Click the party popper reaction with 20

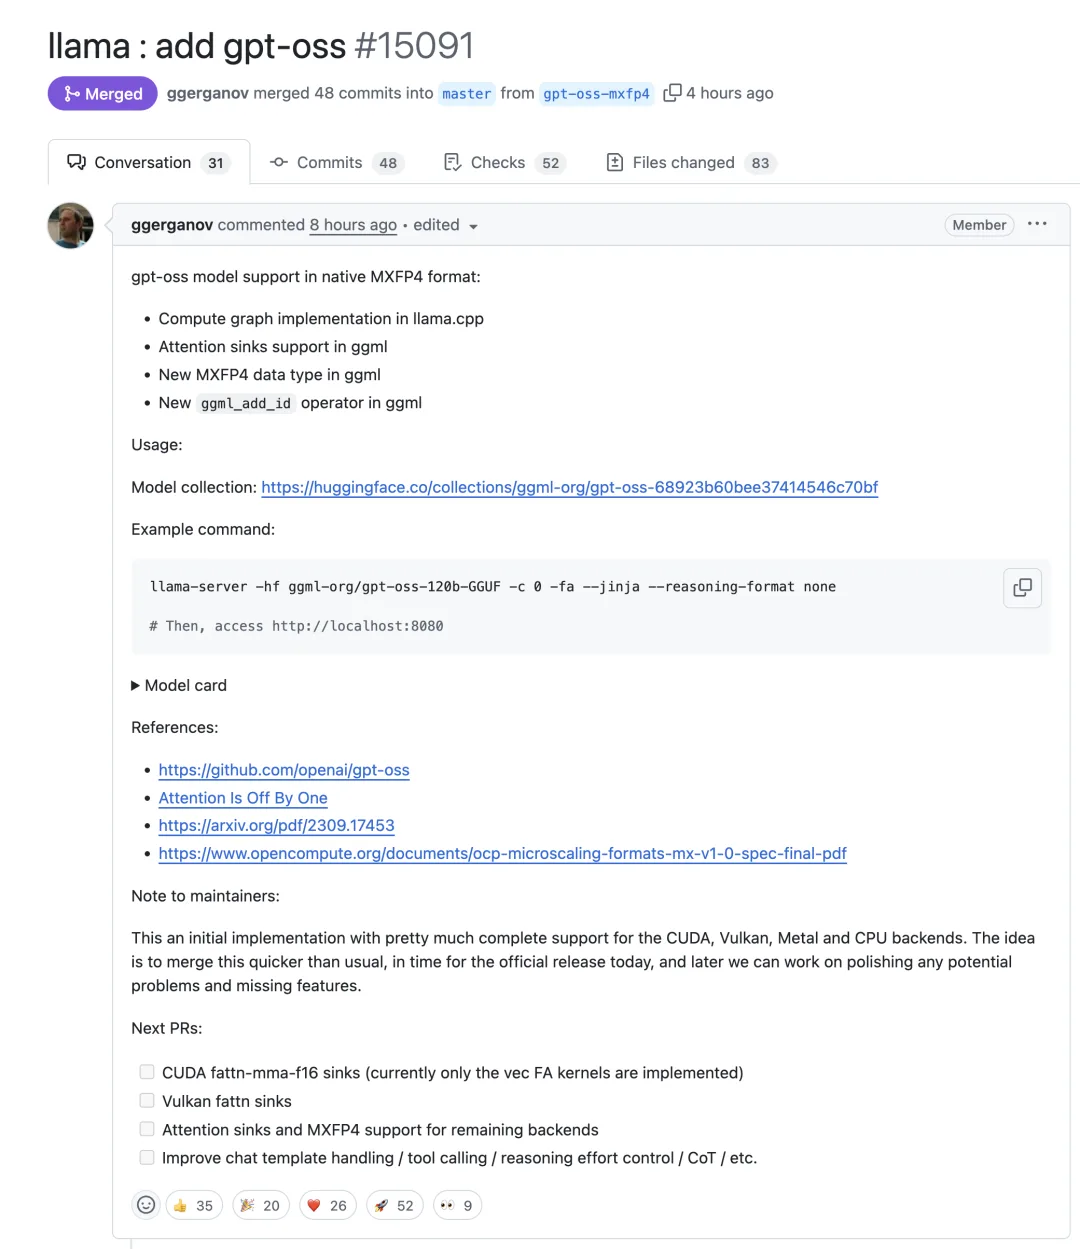click(260, 1205)
